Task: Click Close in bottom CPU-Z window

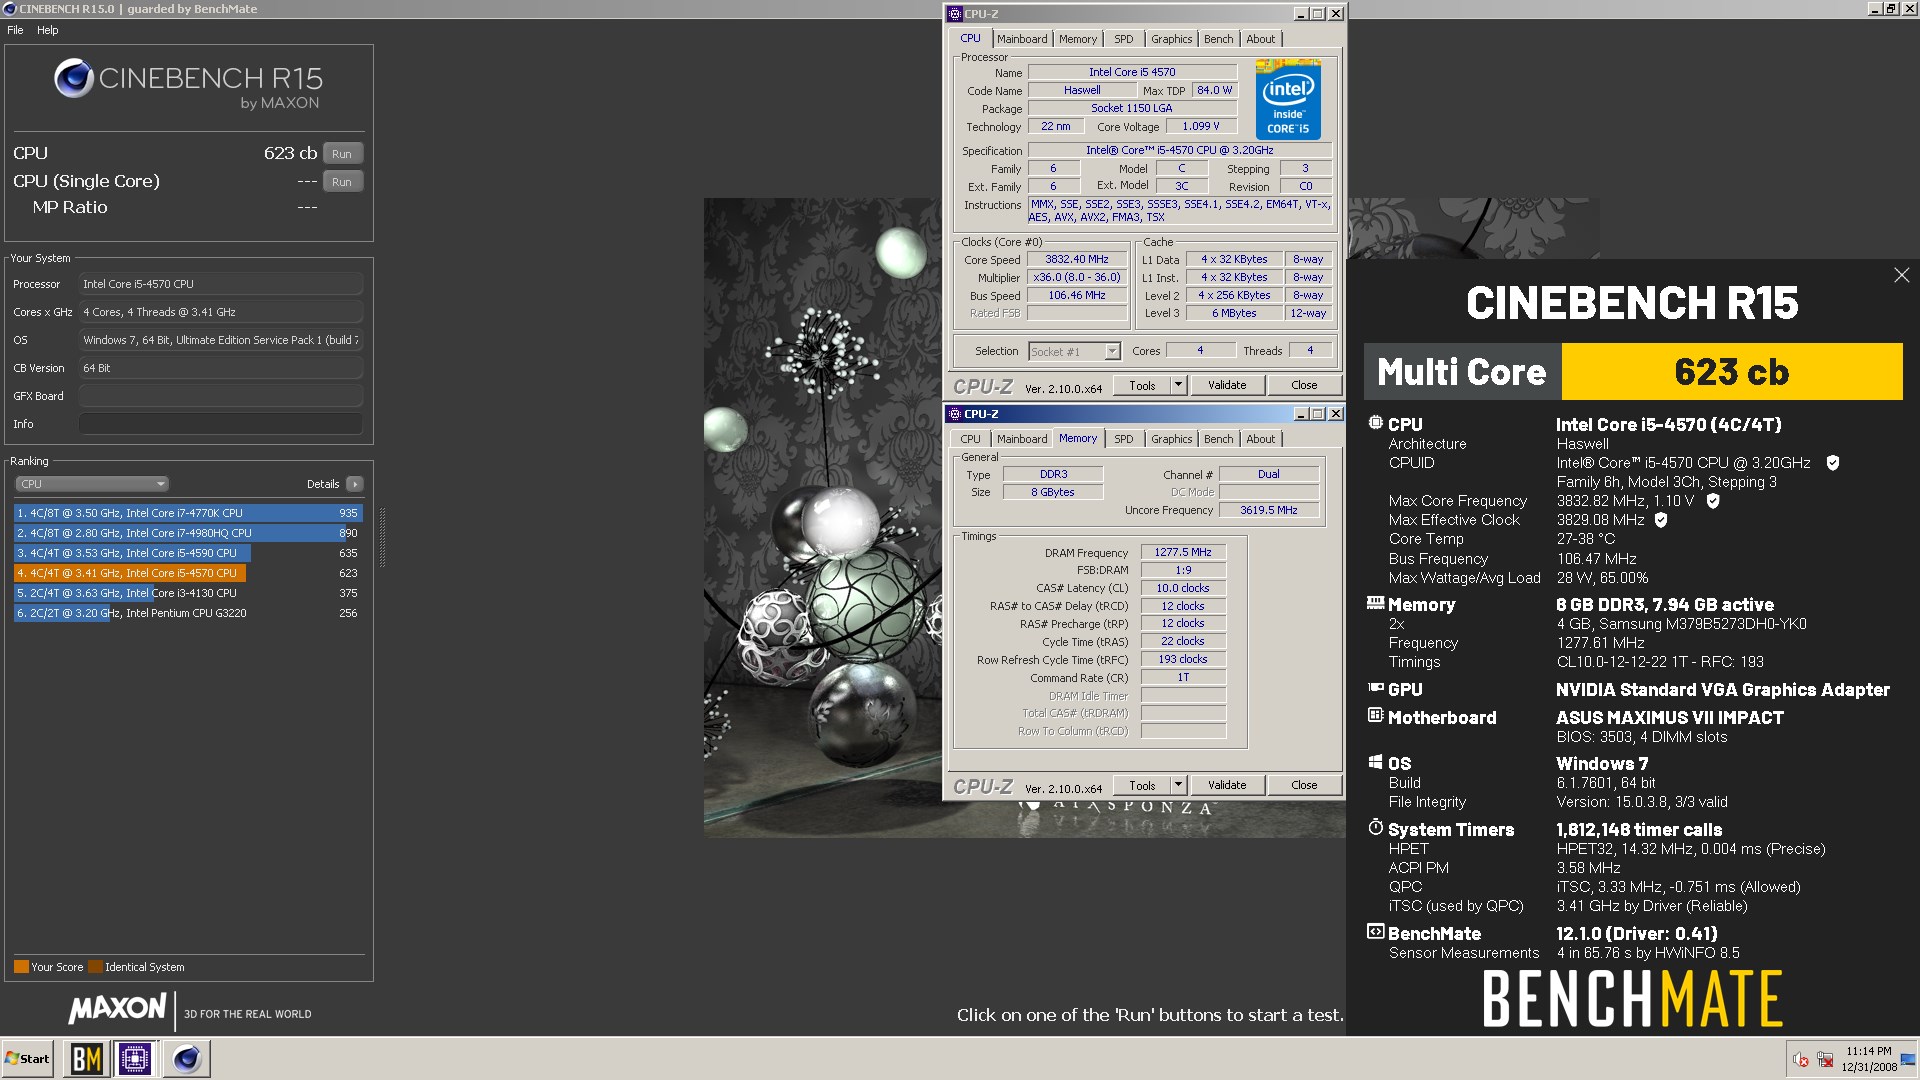Action: (1304, 785)
